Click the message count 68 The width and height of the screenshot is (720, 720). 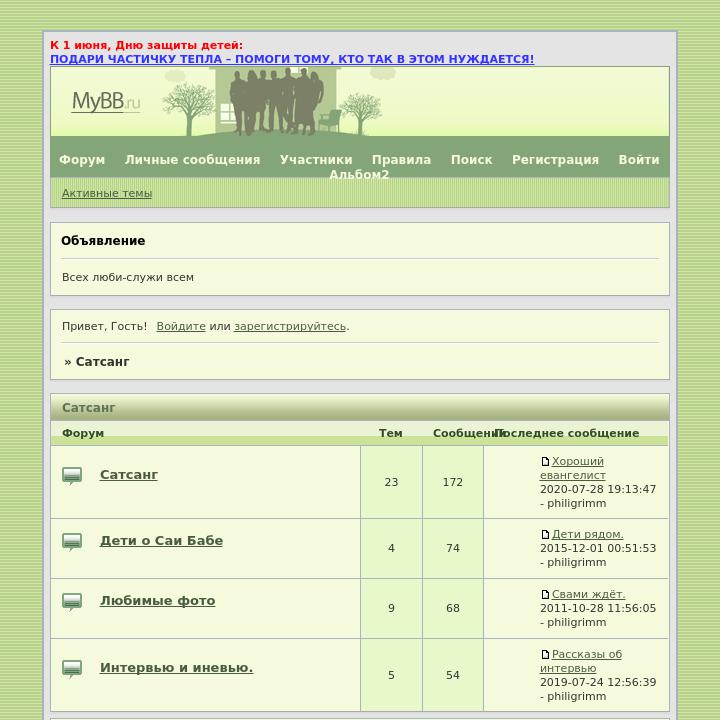453,608
